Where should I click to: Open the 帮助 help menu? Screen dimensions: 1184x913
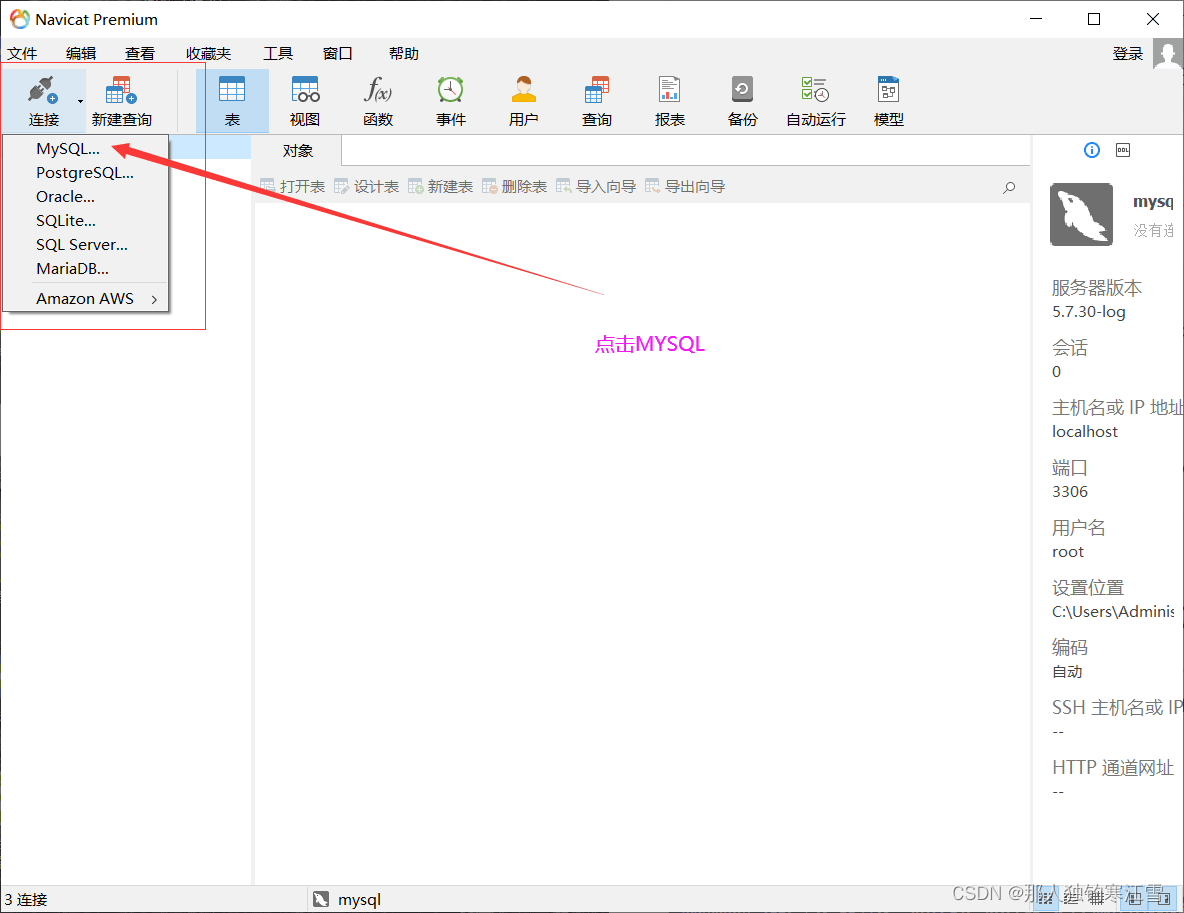(x=404, y=54)
